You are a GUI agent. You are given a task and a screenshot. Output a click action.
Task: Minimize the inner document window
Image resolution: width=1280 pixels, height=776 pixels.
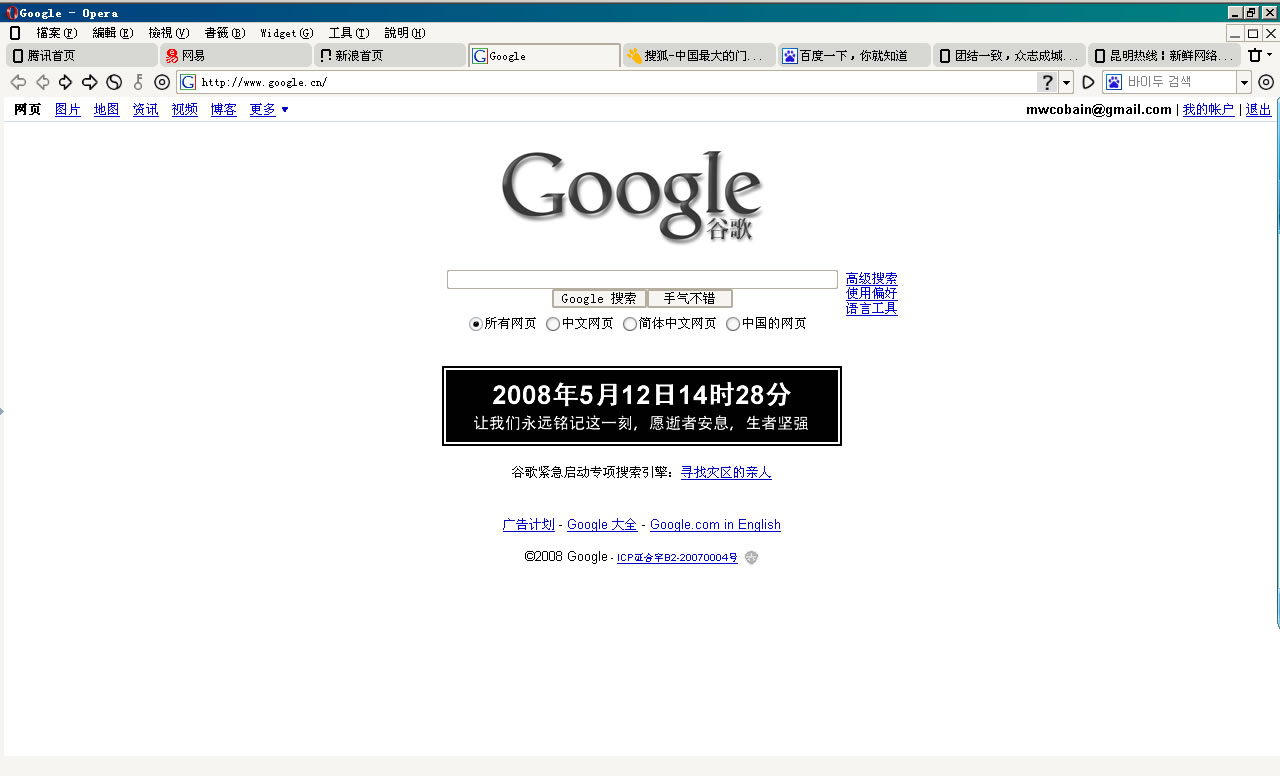[1236, 33]
